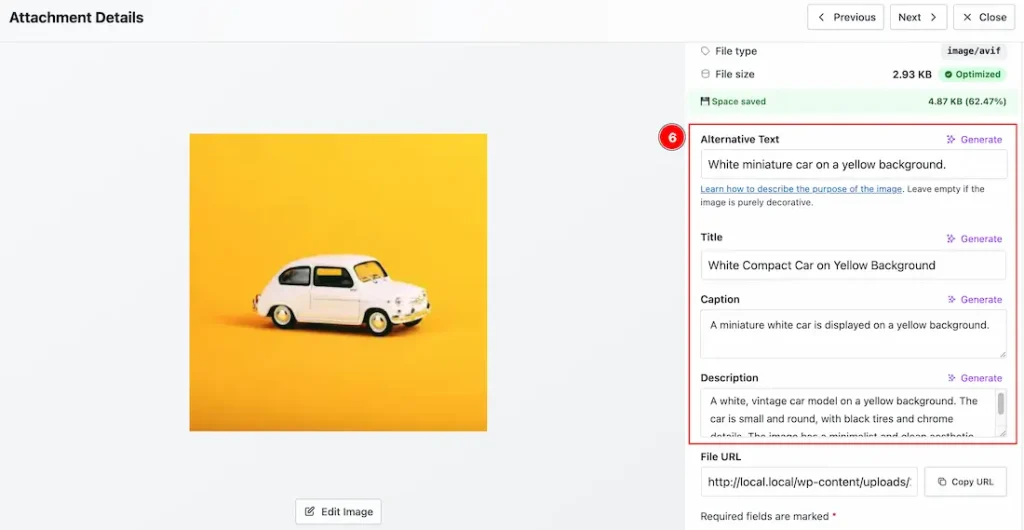The height and width of the screenshot is (530, 1024).
Task: Click the 4.87 KB (62.47%) saved value
Action: pos(967,102)
